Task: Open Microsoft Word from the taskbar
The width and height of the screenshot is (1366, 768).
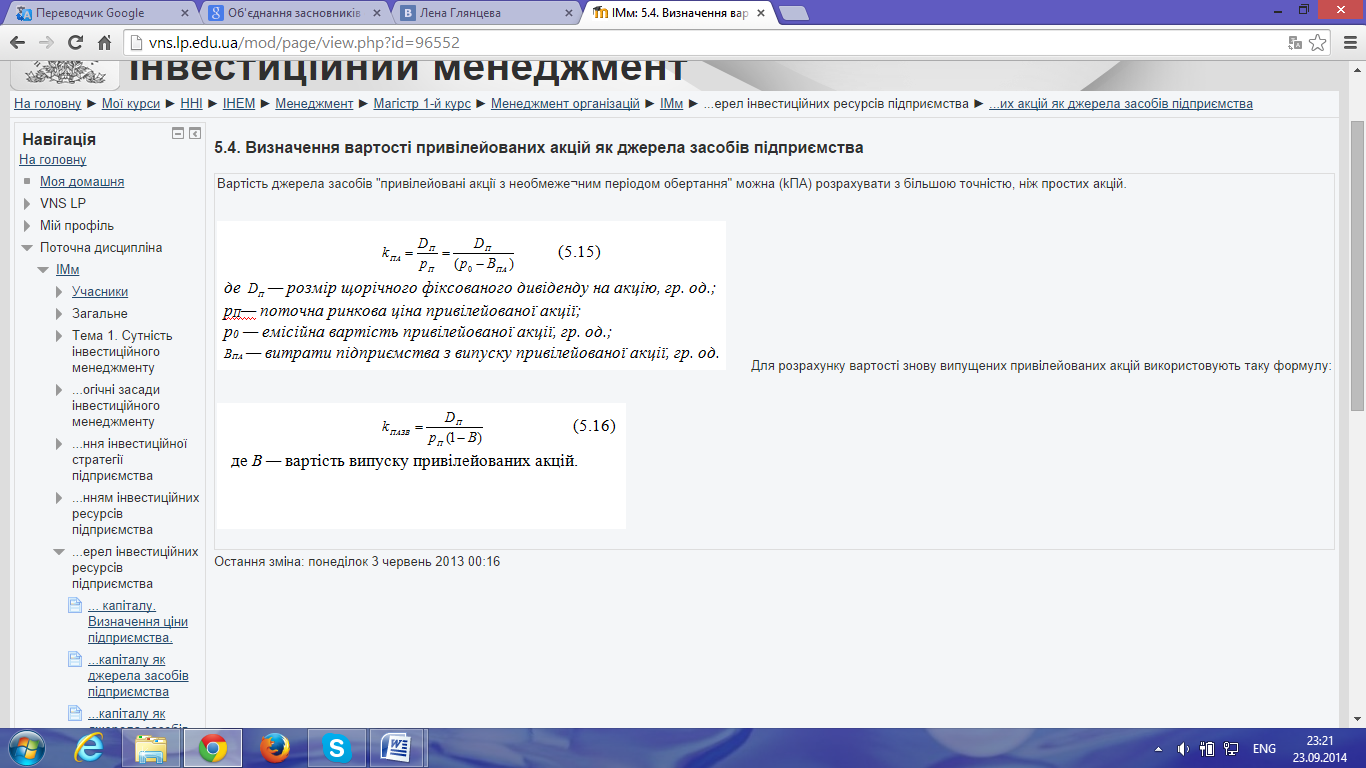Action: pyautogui.click(x=398, y=747)
